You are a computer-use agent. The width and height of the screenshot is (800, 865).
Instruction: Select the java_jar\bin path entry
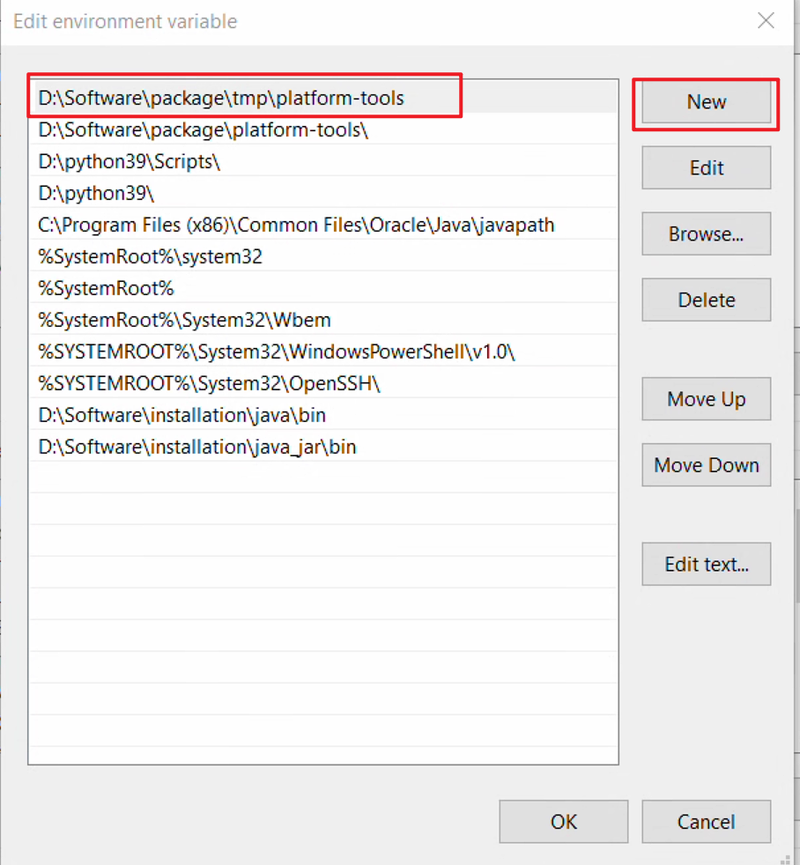[x=323, y=447]
